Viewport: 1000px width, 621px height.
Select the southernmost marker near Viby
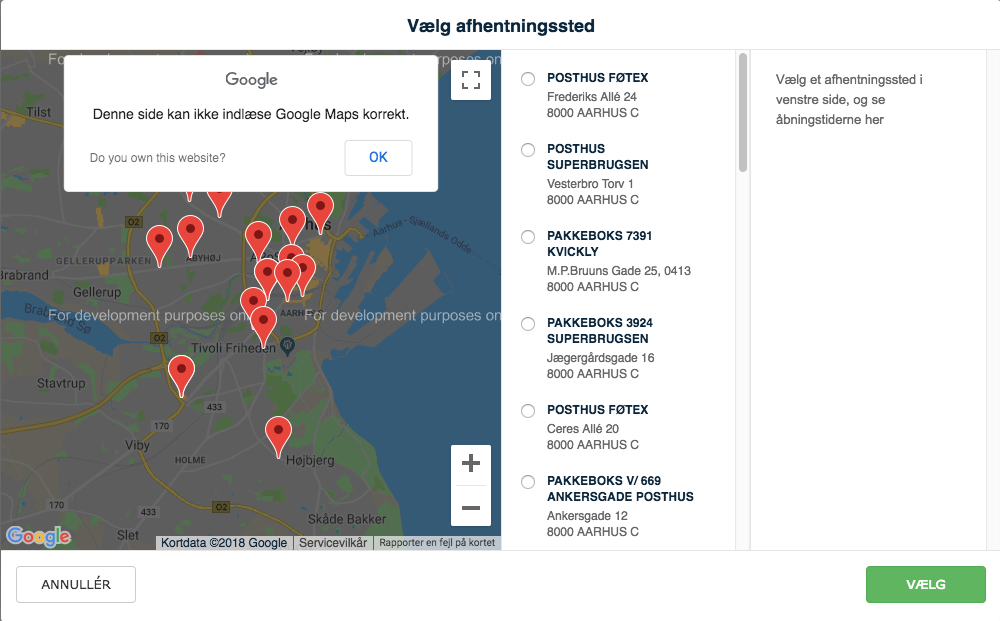coord(181,369)
